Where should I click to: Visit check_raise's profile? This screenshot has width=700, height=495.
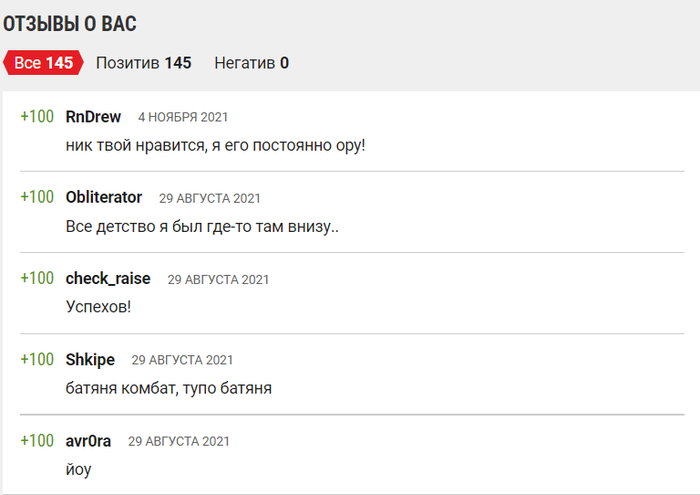pyautogui.click(x=108, y=279)
